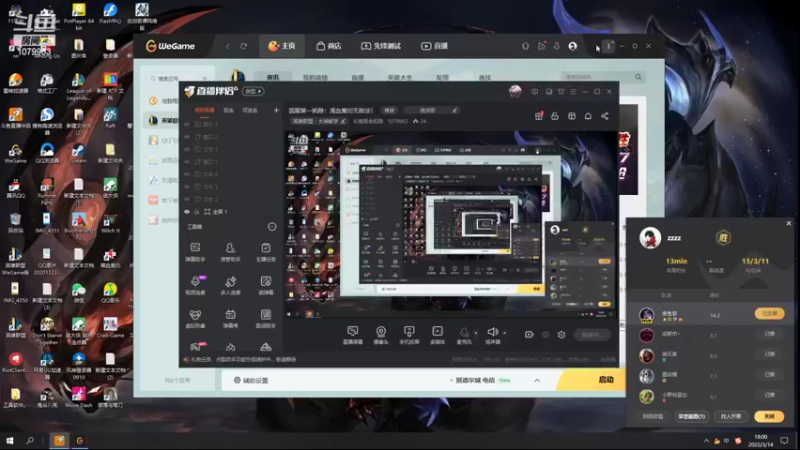Open the WeGame user profile avatar icon
This screenshot has width=800, height=450.
click(x=572, y=46)
